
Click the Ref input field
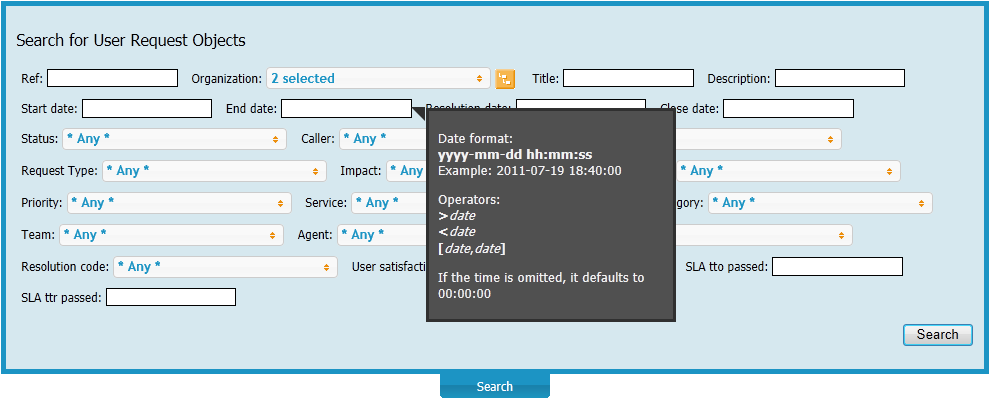[112, 78]
